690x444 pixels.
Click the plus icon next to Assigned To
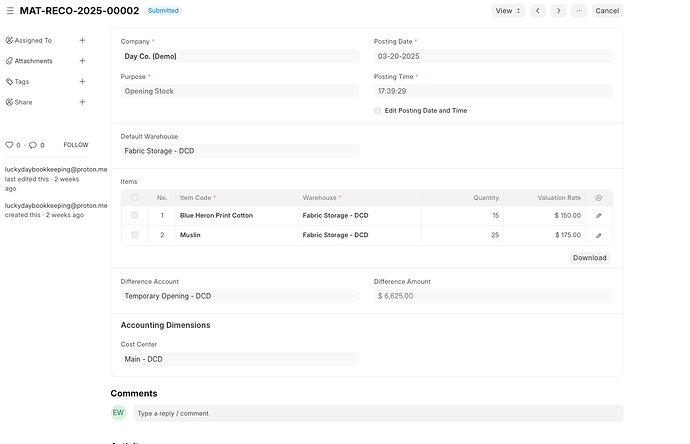pos(82,41)
